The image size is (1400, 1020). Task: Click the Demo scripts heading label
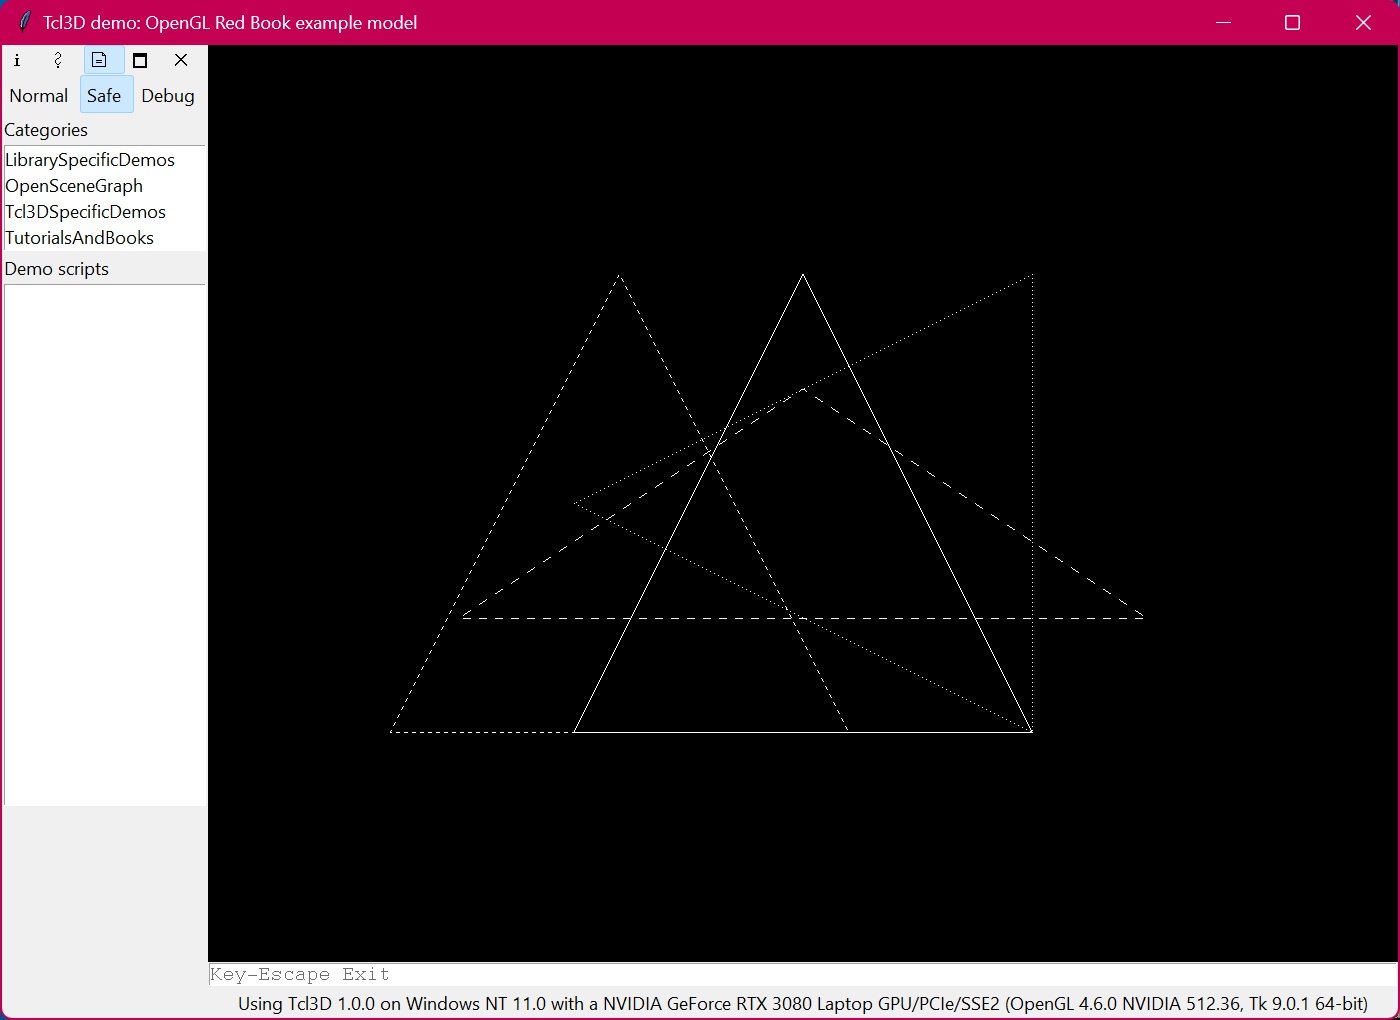pos(57,269)
